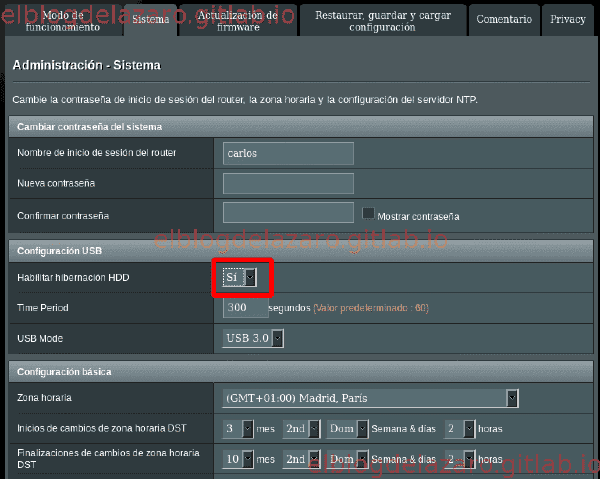Focus the Nueva contraseña field
600x479 pixels.
[288, 183]
